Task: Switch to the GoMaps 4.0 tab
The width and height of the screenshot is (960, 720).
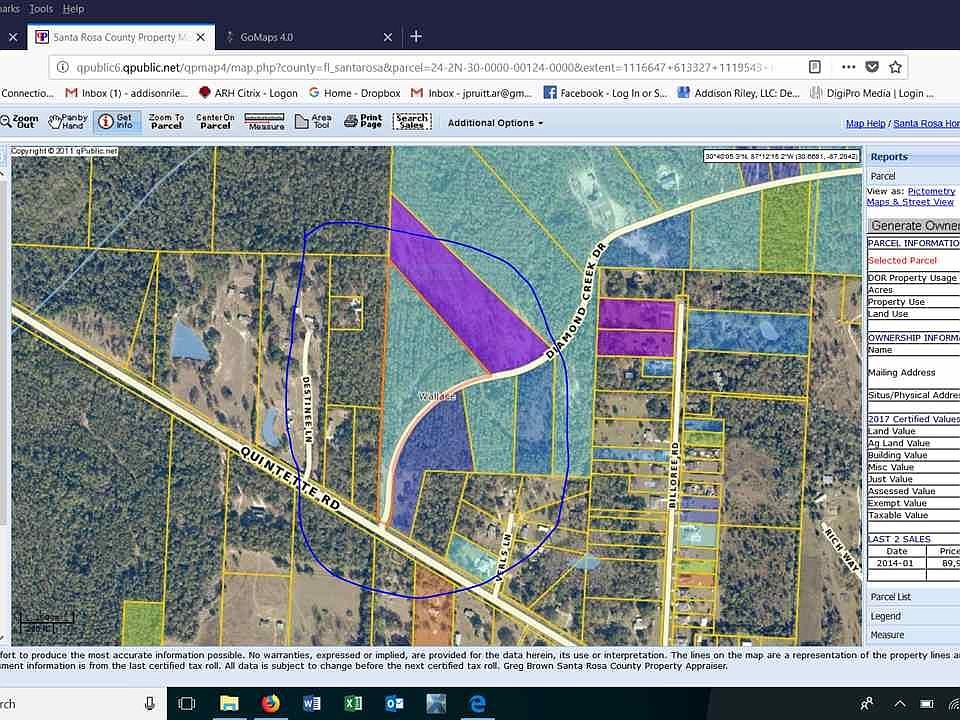Action: click(x=266, y=37)
